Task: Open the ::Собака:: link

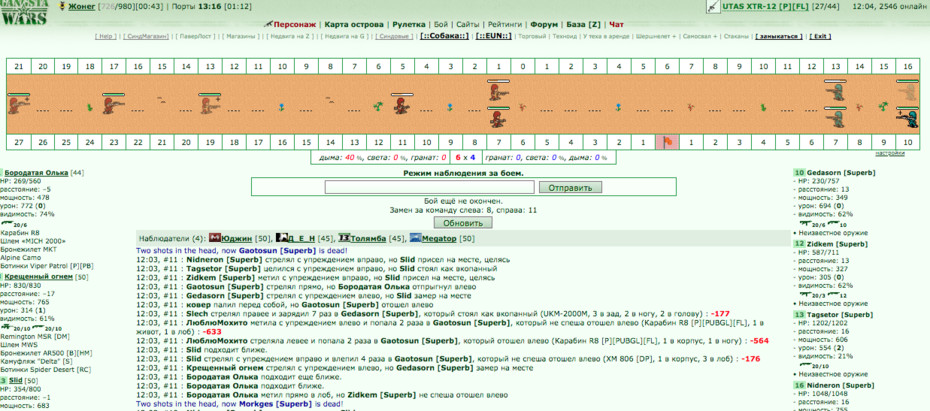Action: click(445, 36)
